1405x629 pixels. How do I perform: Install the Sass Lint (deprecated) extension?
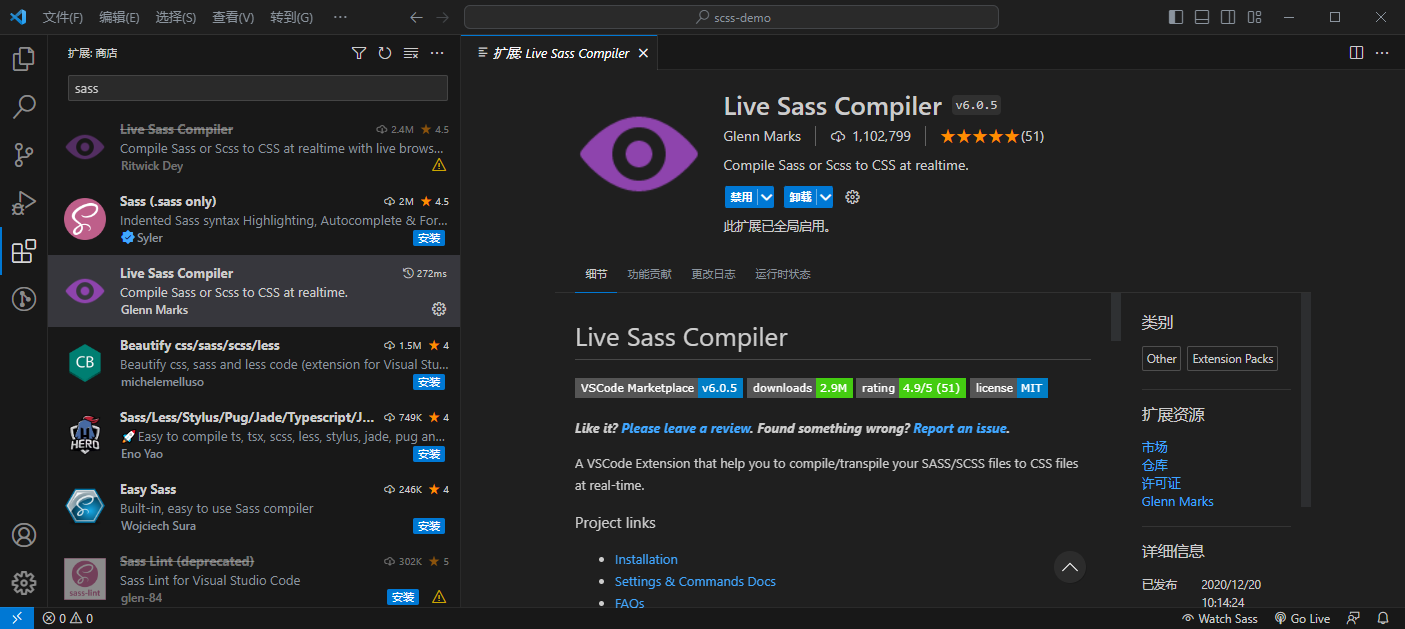[403, 597]
